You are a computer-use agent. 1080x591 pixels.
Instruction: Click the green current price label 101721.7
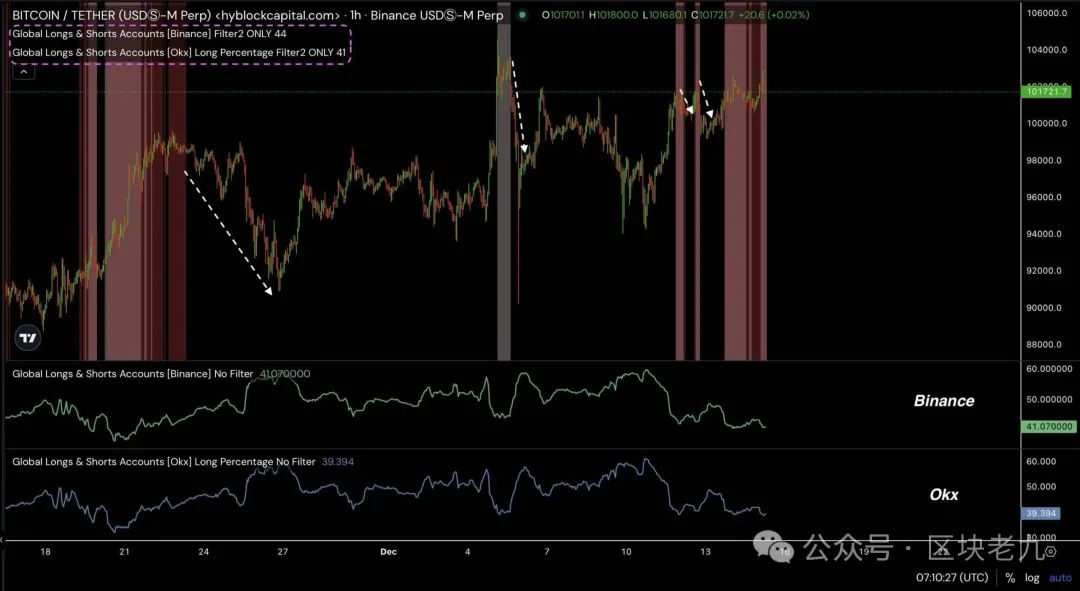tap(1046, 91)
